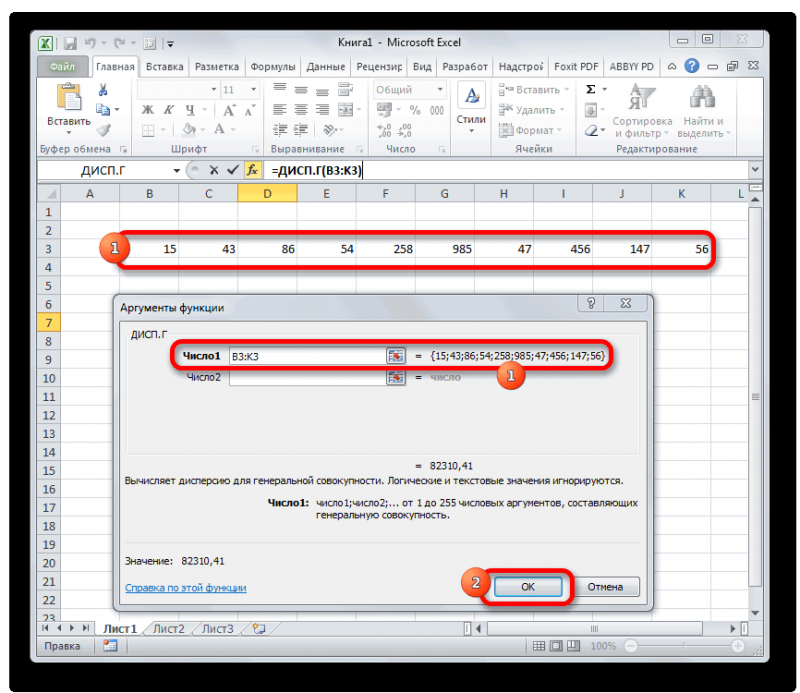Switch to the Разметка tab
The width and height of the screenshot is (800, 693).
217,67
